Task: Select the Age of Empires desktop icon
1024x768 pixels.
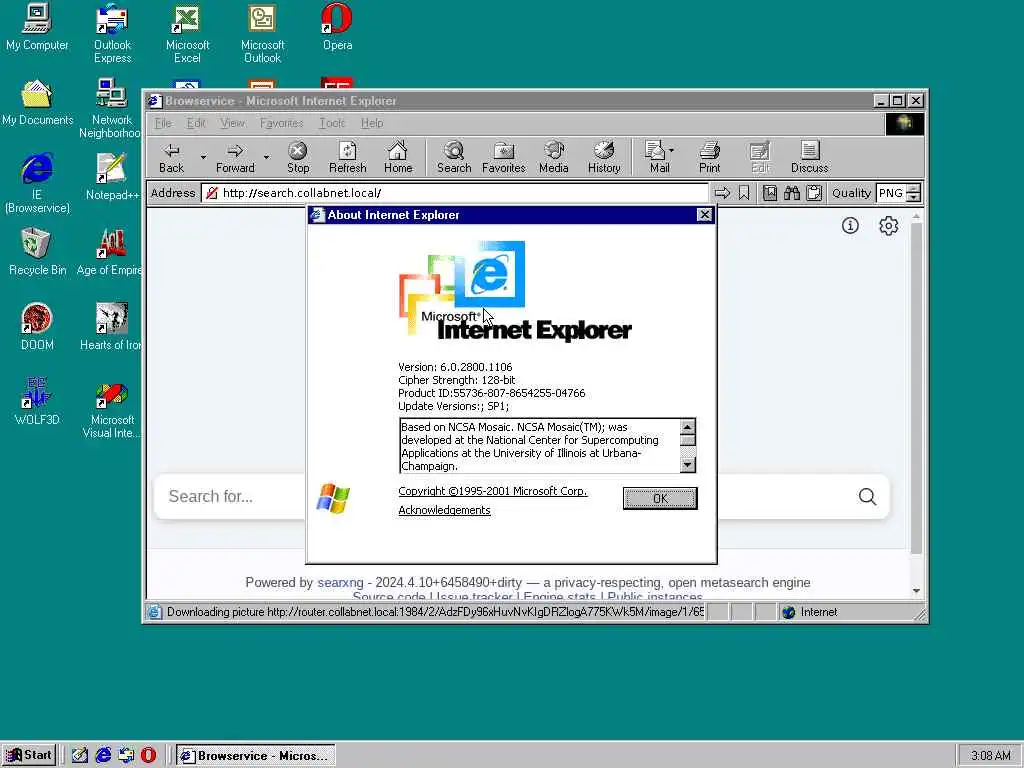Action: point(110,251)
